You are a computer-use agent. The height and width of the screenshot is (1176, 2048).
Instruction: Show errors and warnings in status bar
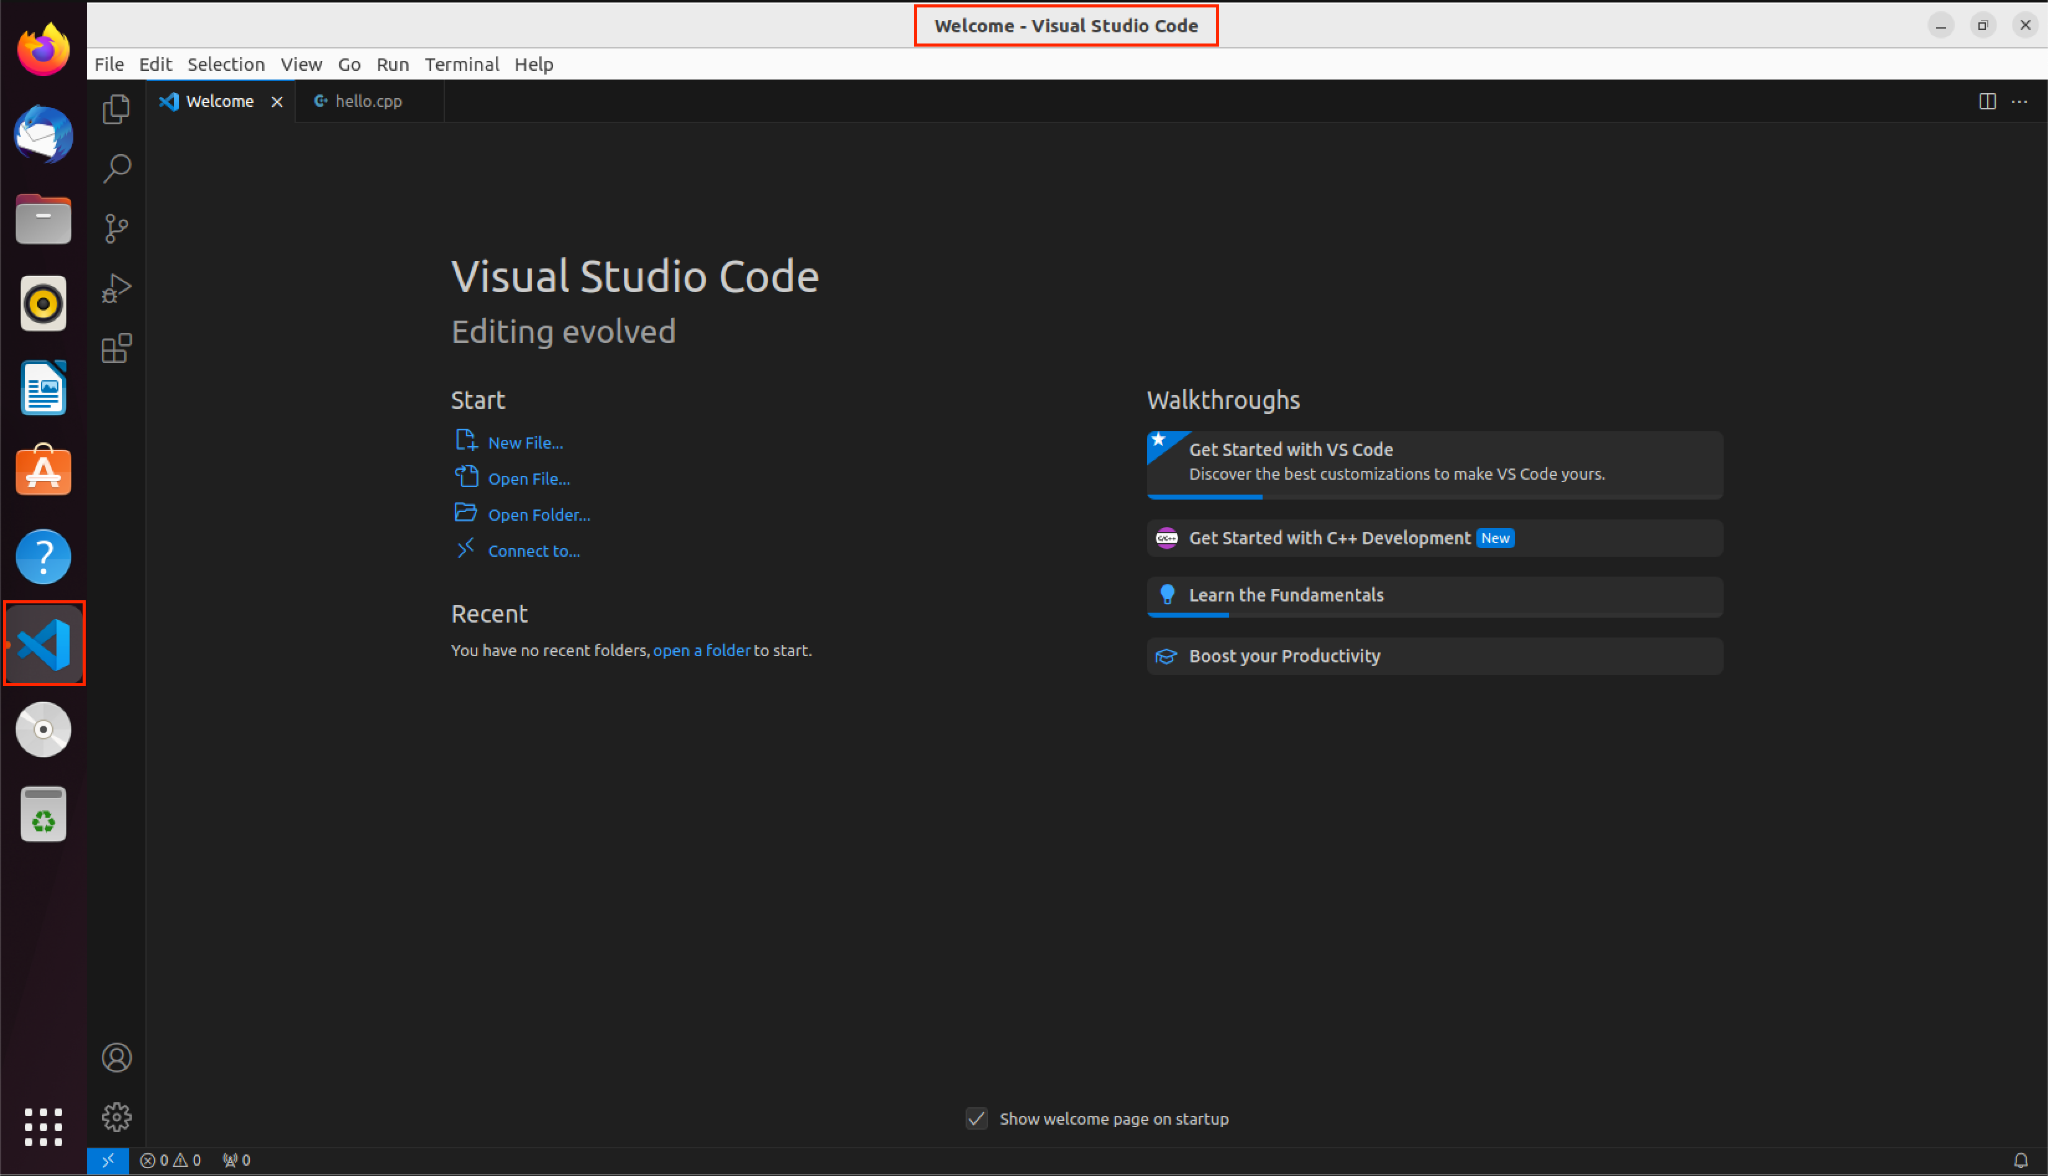[171, 1160]
